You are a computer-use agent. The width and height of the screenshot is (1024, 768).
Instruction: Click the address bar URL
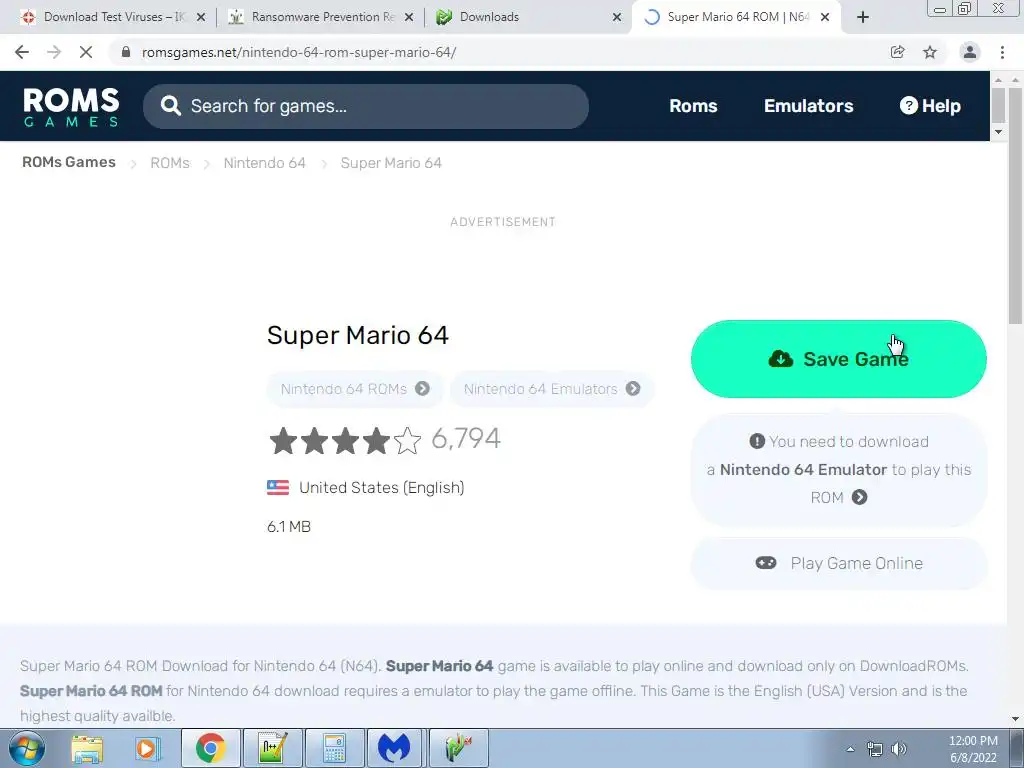coord(298,52)
